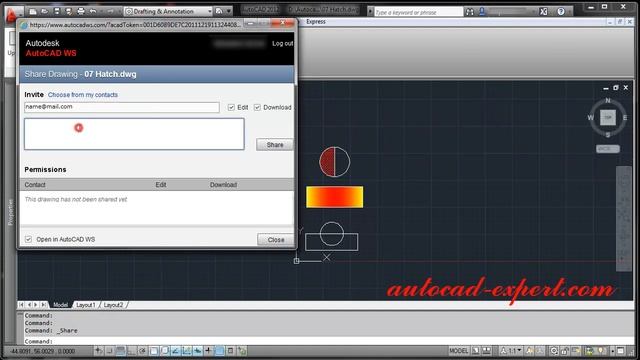Click the Quick View Layouts icon
This screenshot has width=640, height=360.
pyautogui.click(x=476, y=351)
